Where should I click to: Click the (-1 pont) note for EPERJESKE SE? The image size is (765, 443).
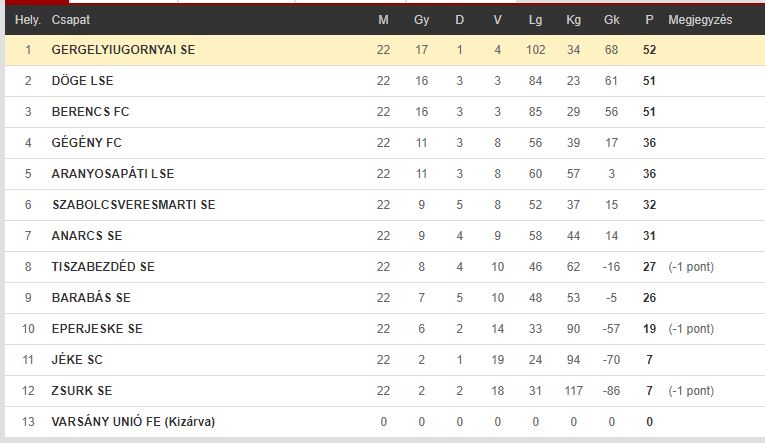691,329
